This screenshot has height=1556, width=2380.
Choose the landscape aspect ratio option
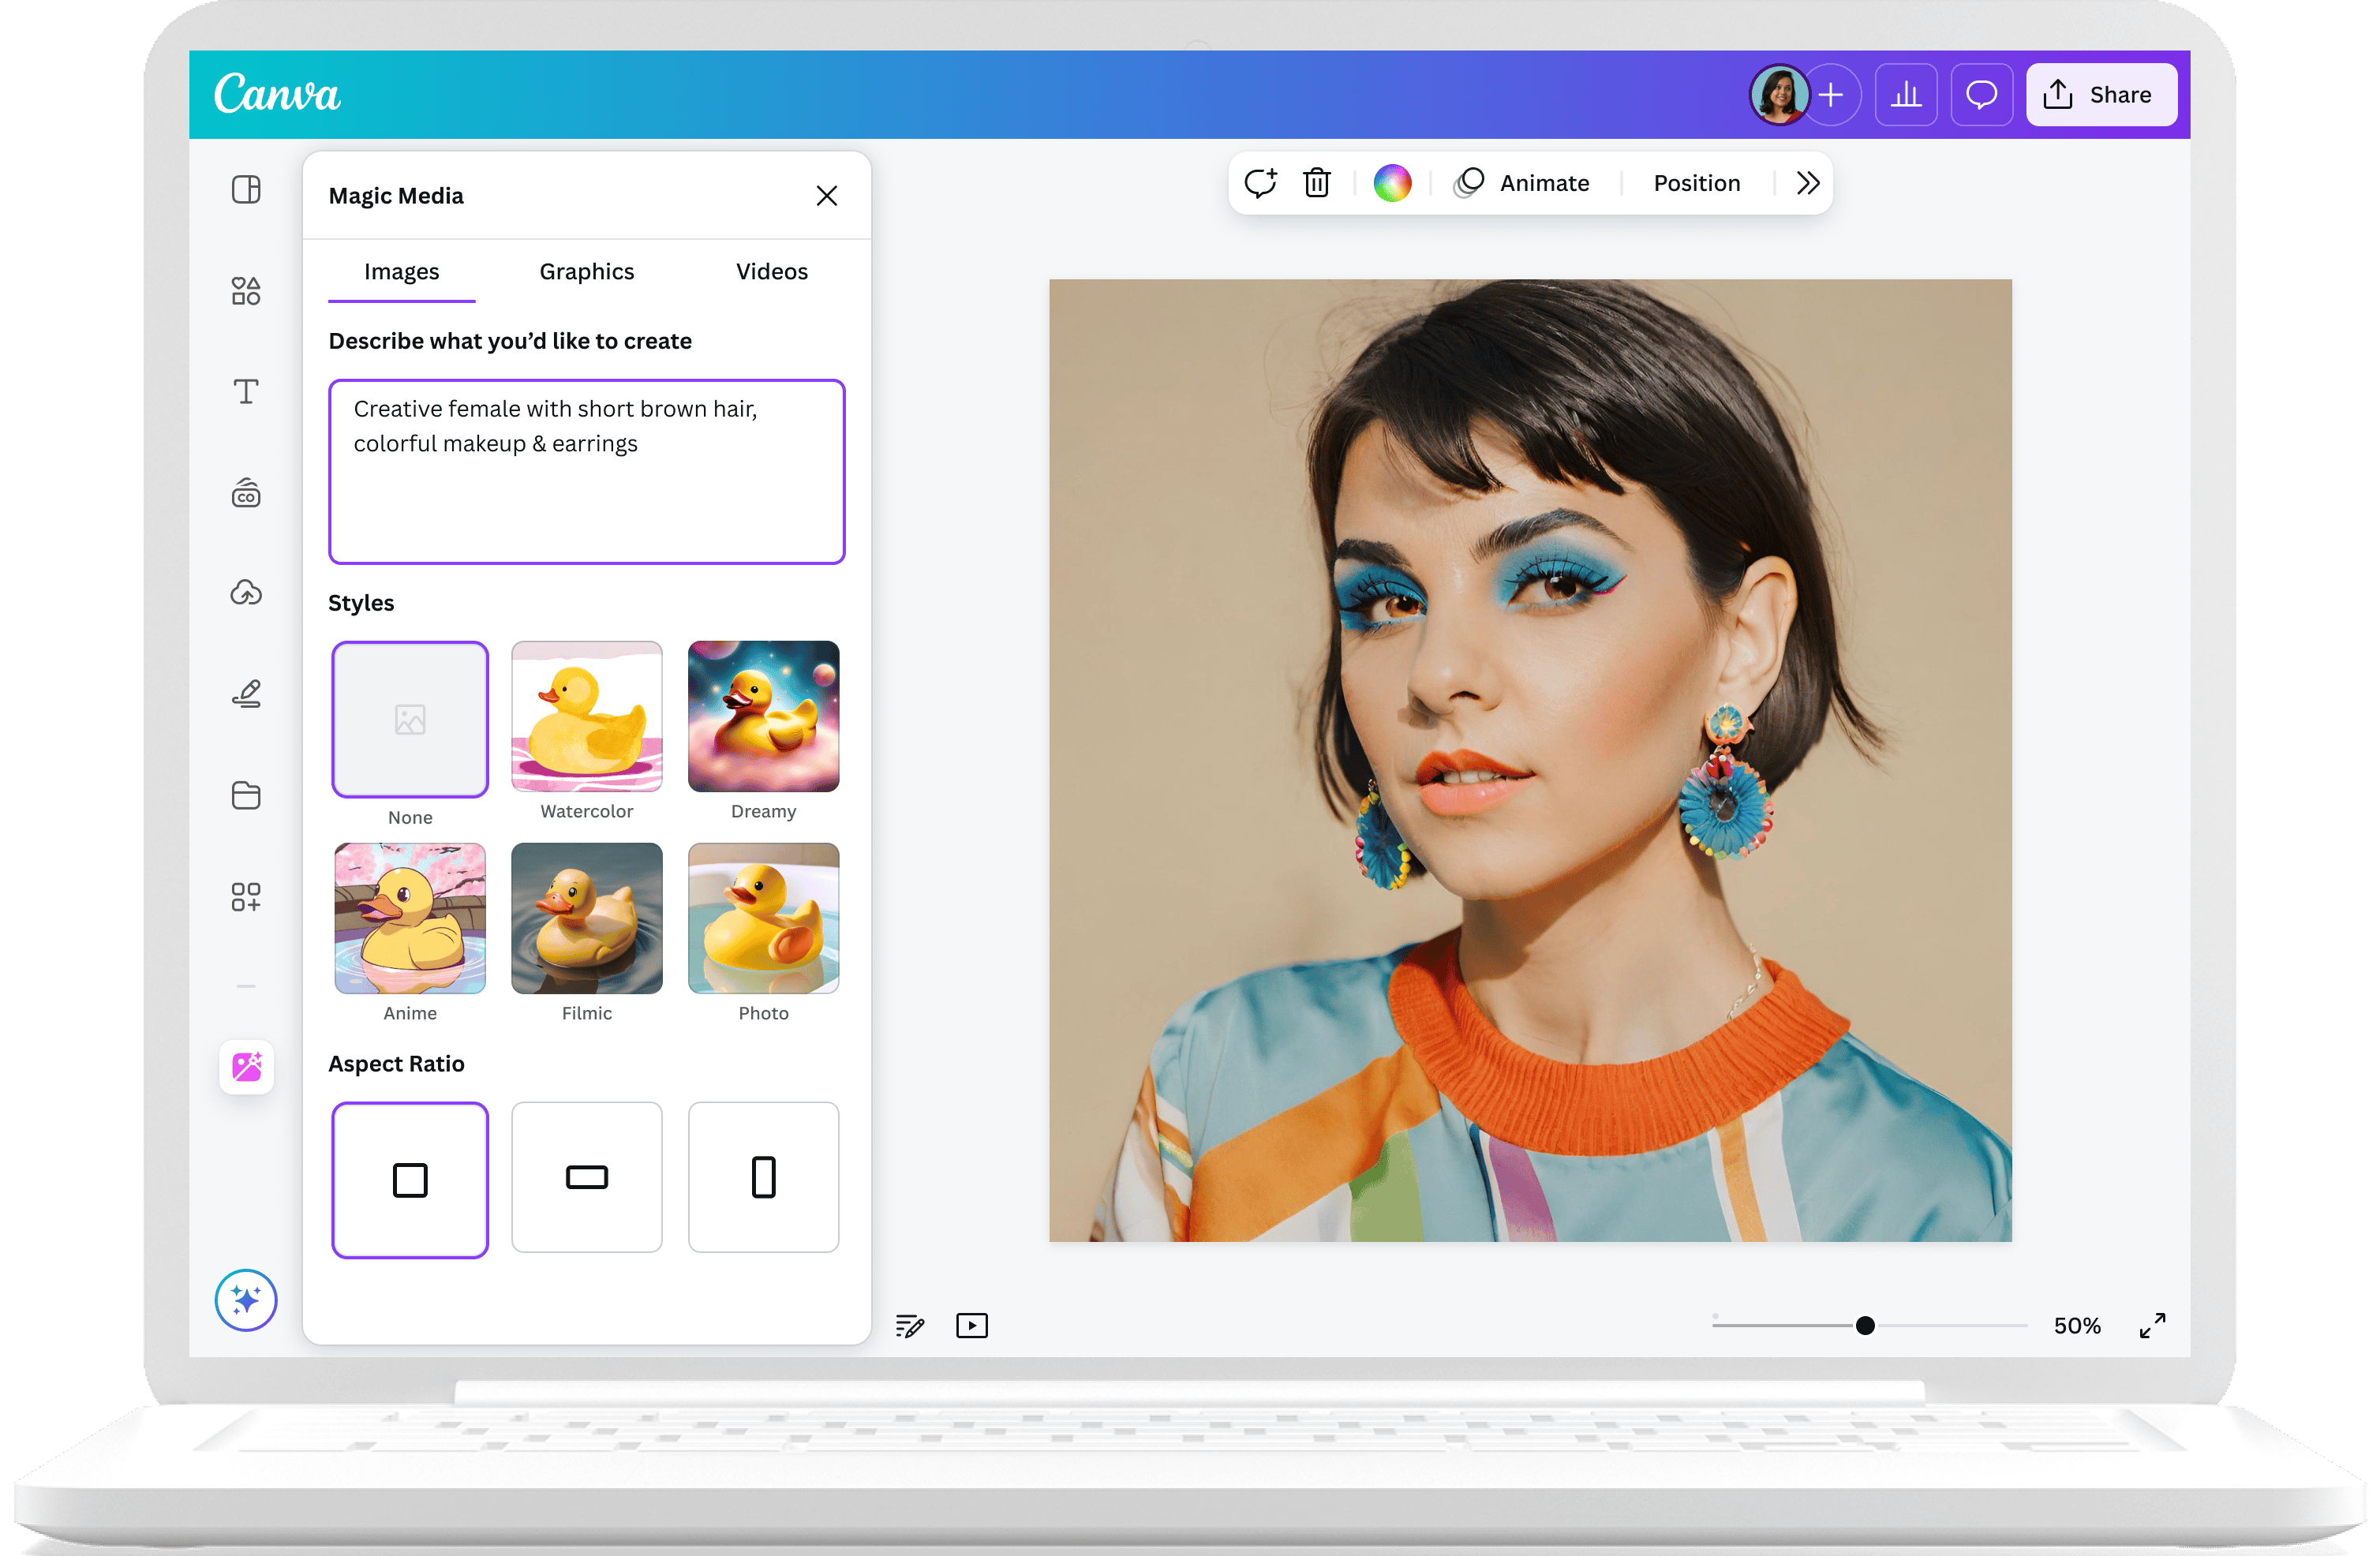587,1177
